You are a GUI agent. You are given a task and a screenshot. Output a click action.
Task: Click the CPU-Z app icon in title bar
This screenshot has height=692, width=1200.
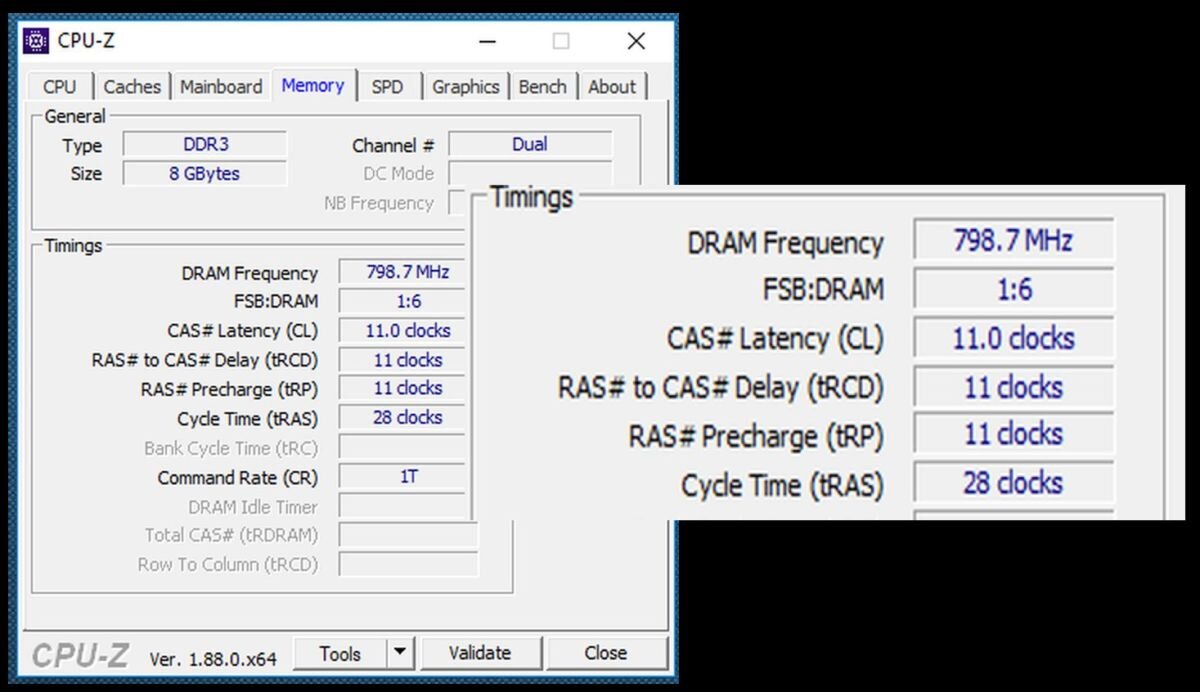point(36,40)
